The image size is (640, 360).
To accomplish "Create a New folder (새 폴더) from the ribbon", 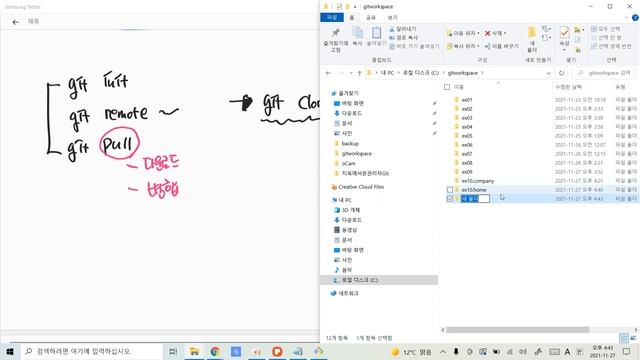I will [x=532, y=40].
